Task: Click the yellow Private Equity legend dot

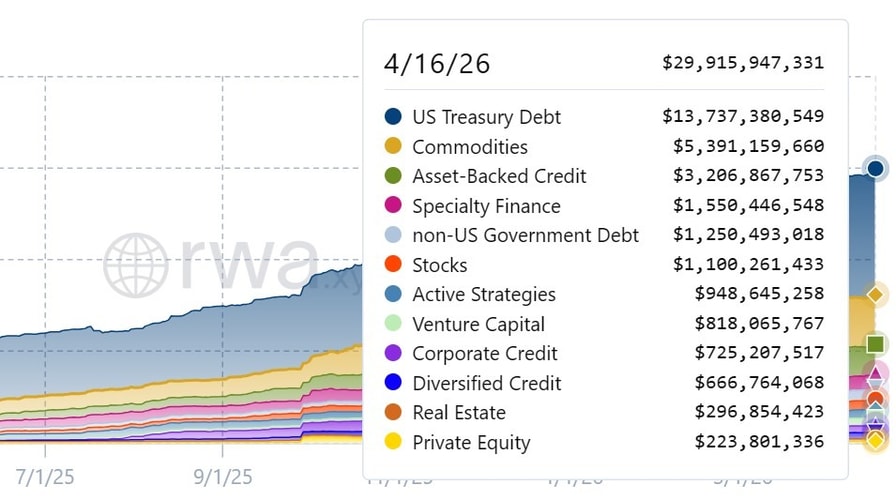Action: (393, 442)
